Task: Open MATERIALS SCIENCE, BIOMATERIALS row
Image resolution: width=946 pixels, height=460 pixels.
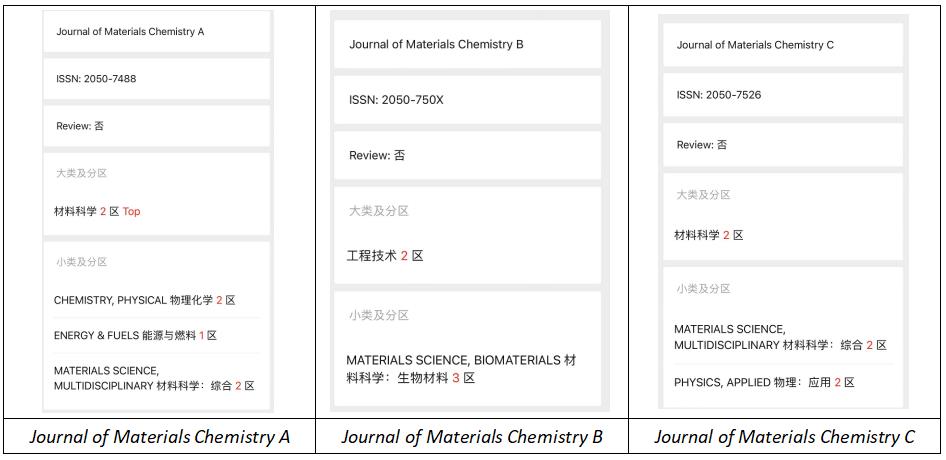Action: click(468, 369)
